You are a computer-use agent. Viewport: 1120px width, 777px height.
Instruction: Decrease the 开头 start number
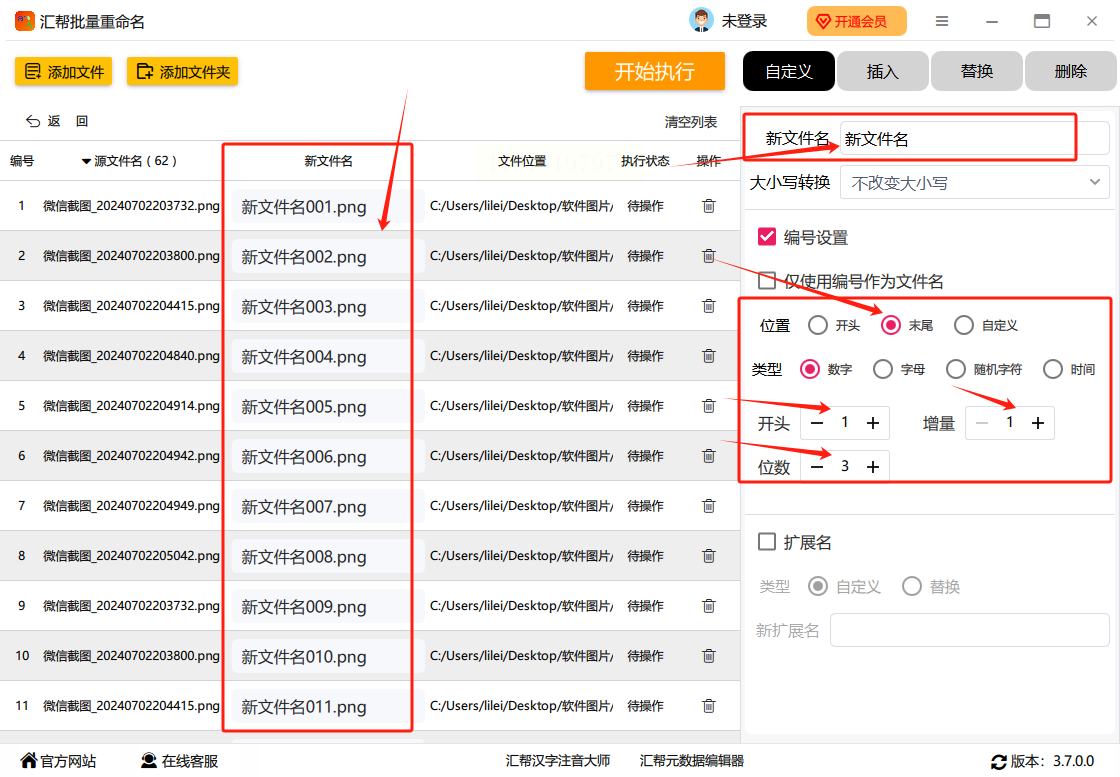point(817,423)
